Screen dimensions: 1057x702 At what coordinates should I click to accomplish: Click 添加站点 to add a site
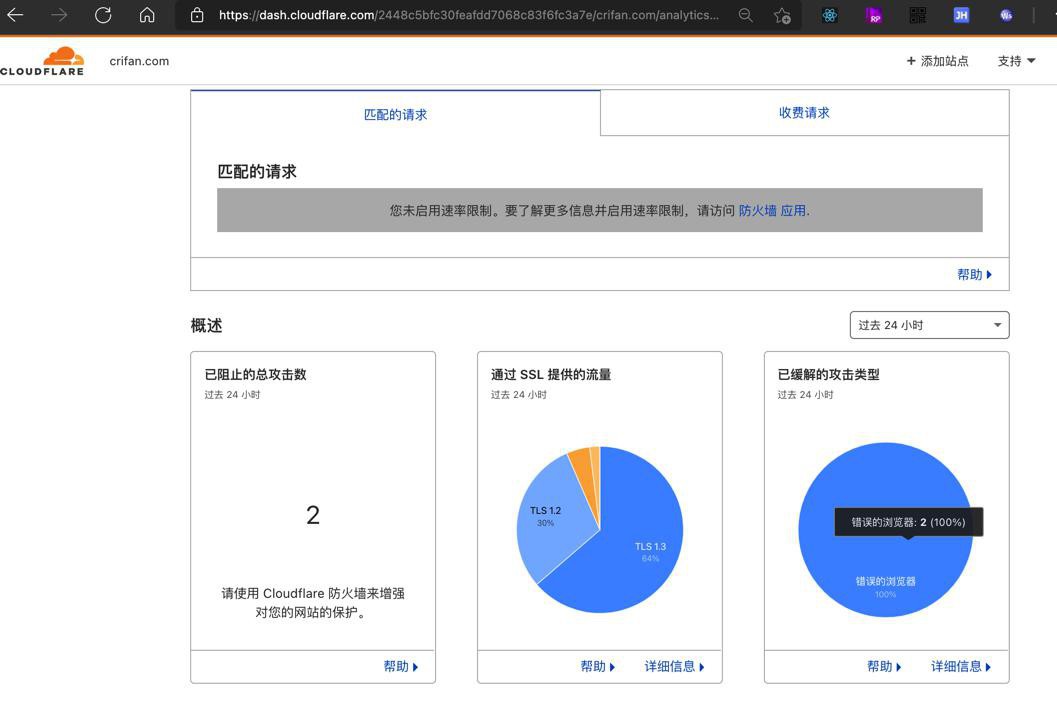coord(938,61)
